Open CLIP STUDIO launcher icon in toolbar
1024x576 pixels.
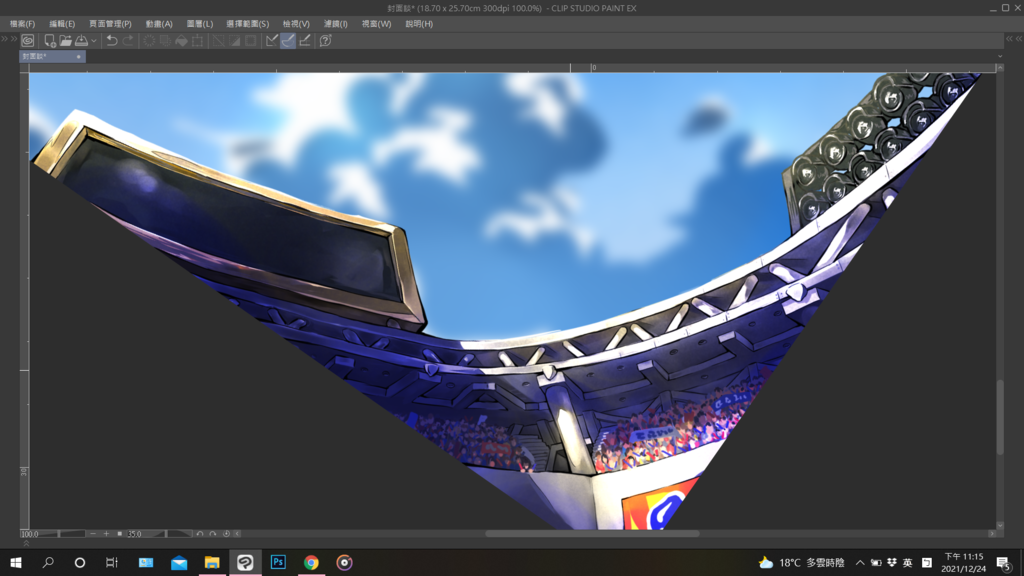pos(27,40)
